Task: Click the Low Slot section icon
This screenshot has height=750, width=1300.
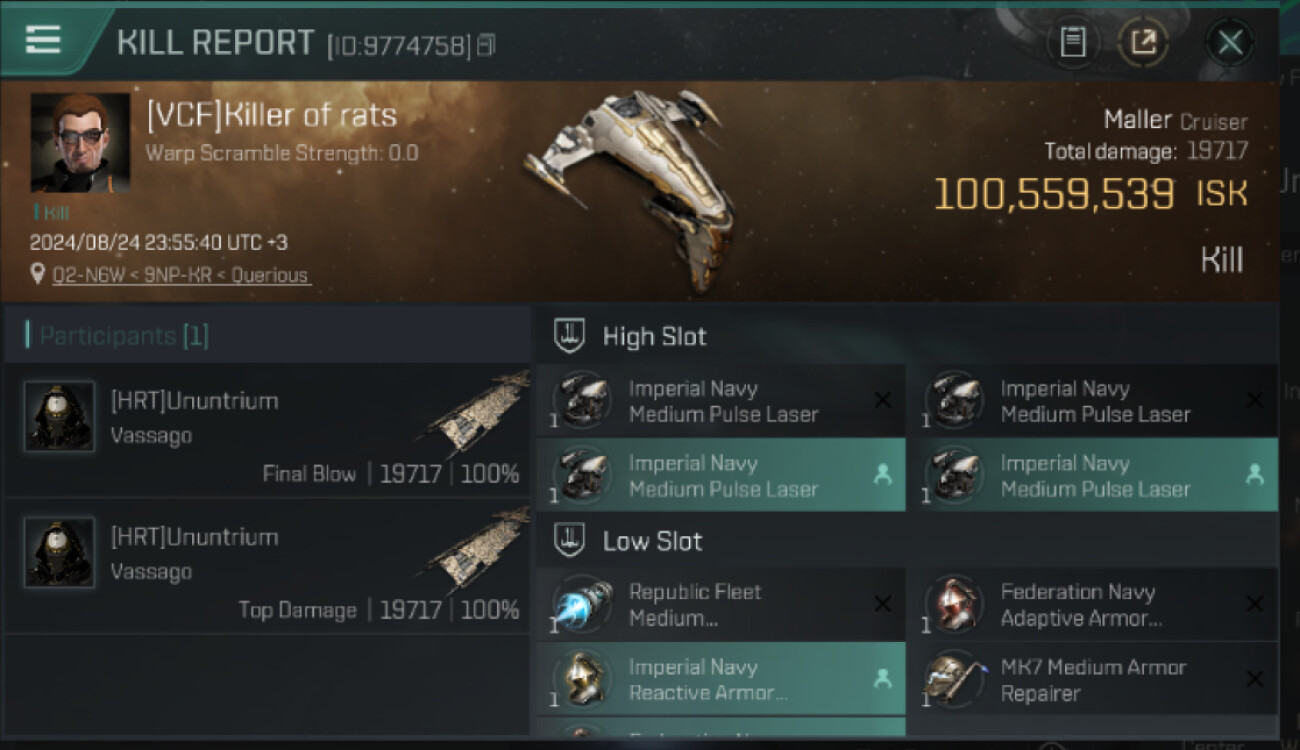Action: click(x=569, y=541)
